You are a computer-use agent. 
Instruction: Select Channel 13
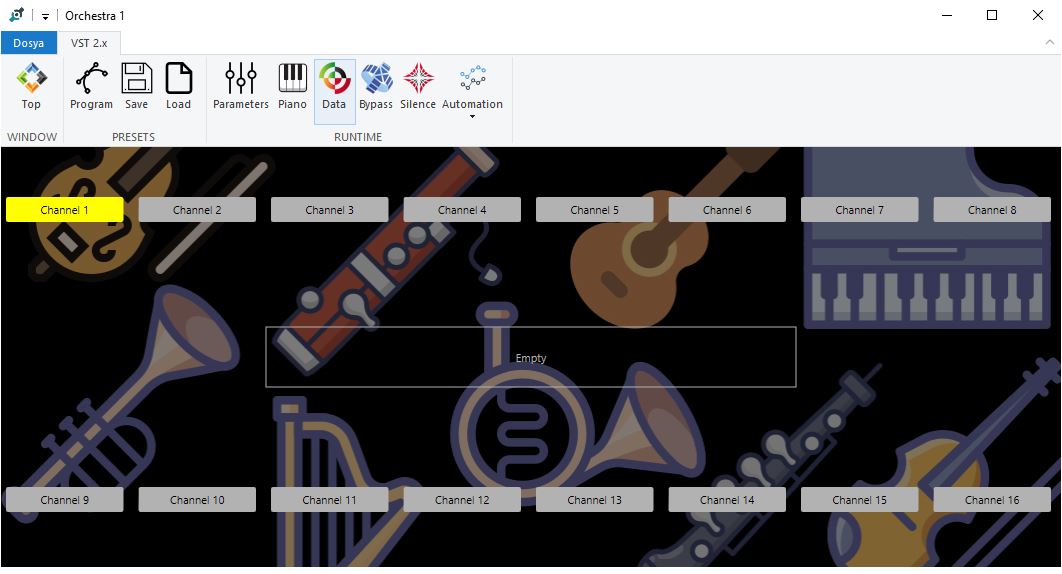pyautogui.click(x=595, y=500)
